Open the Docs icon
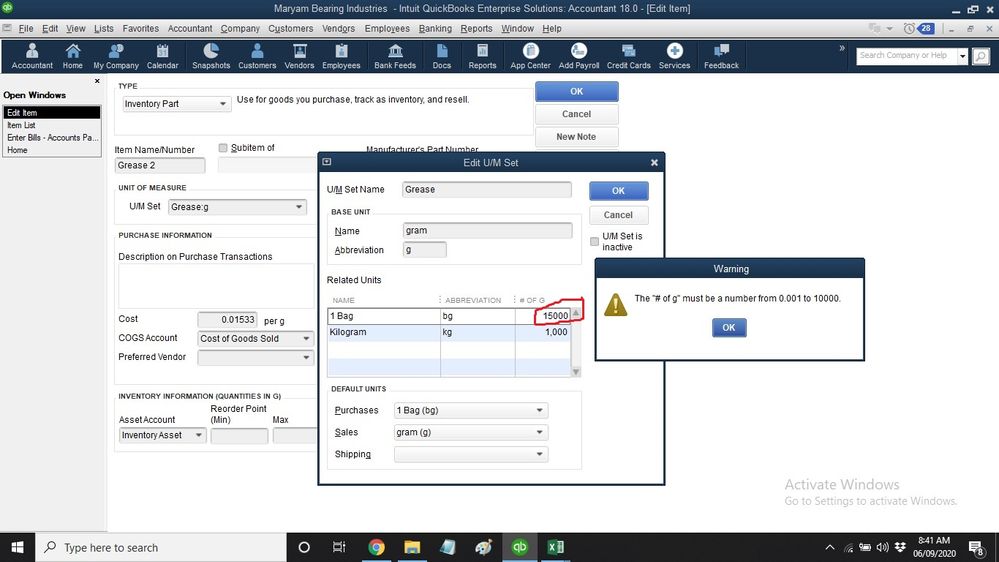This screenshot has height=562, width=999. coord(442,56)
